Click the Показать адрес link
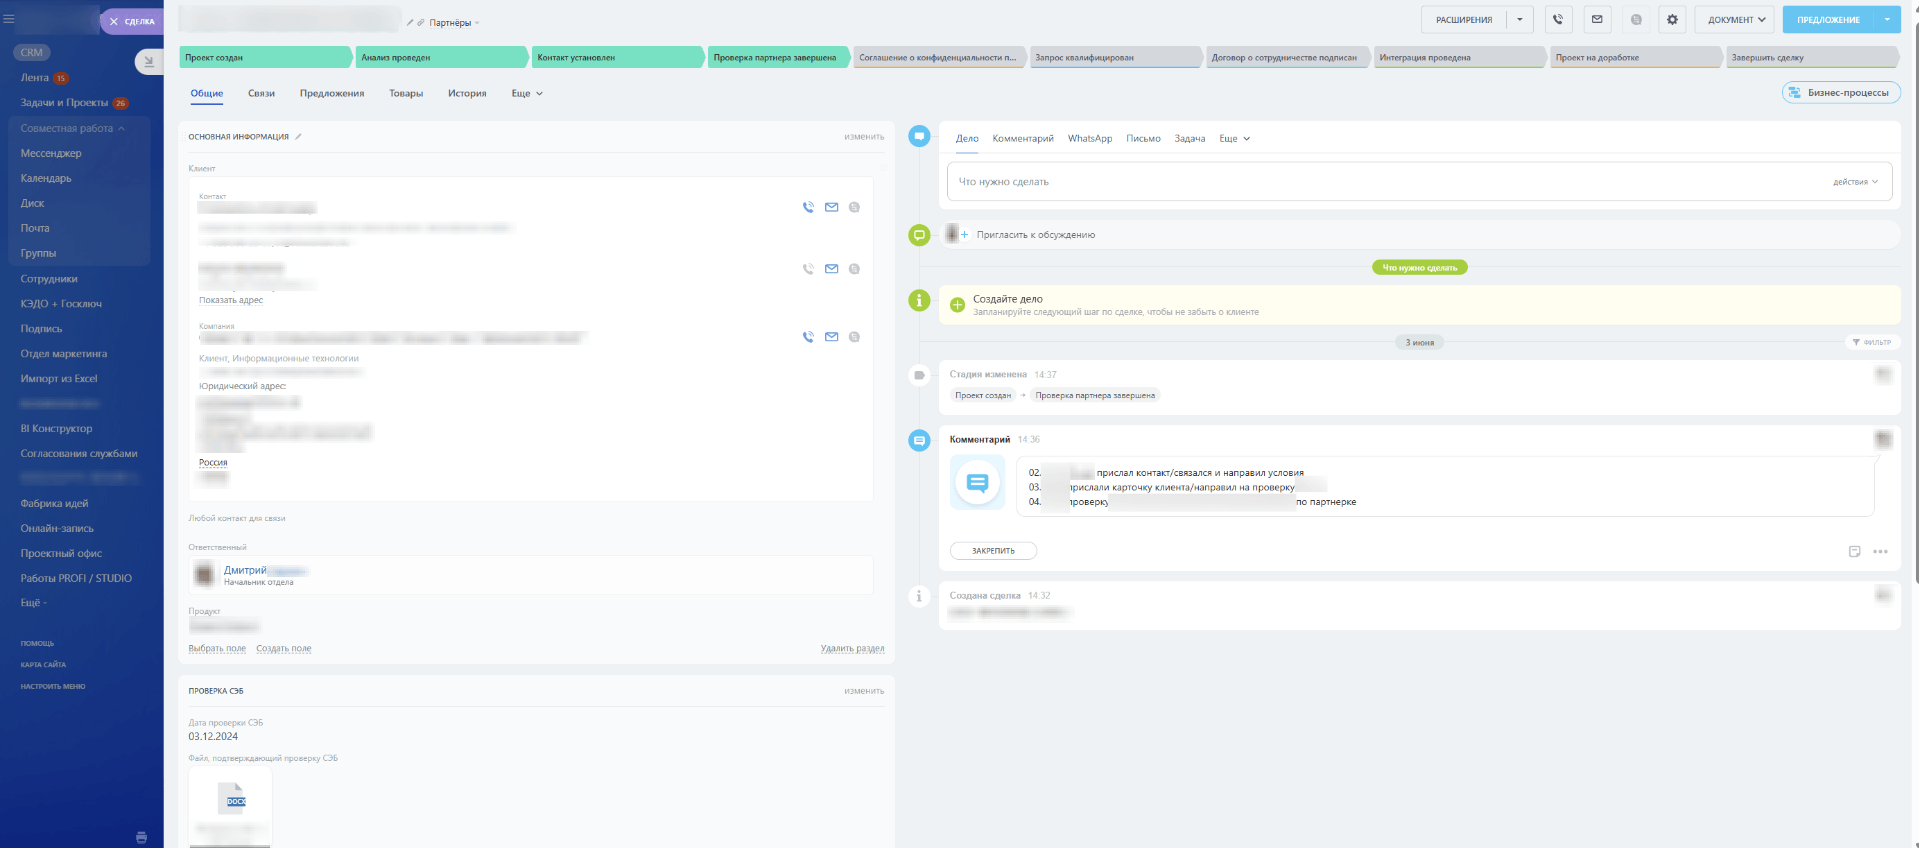Screen dimensions: 1919x848 coord(231,300)
